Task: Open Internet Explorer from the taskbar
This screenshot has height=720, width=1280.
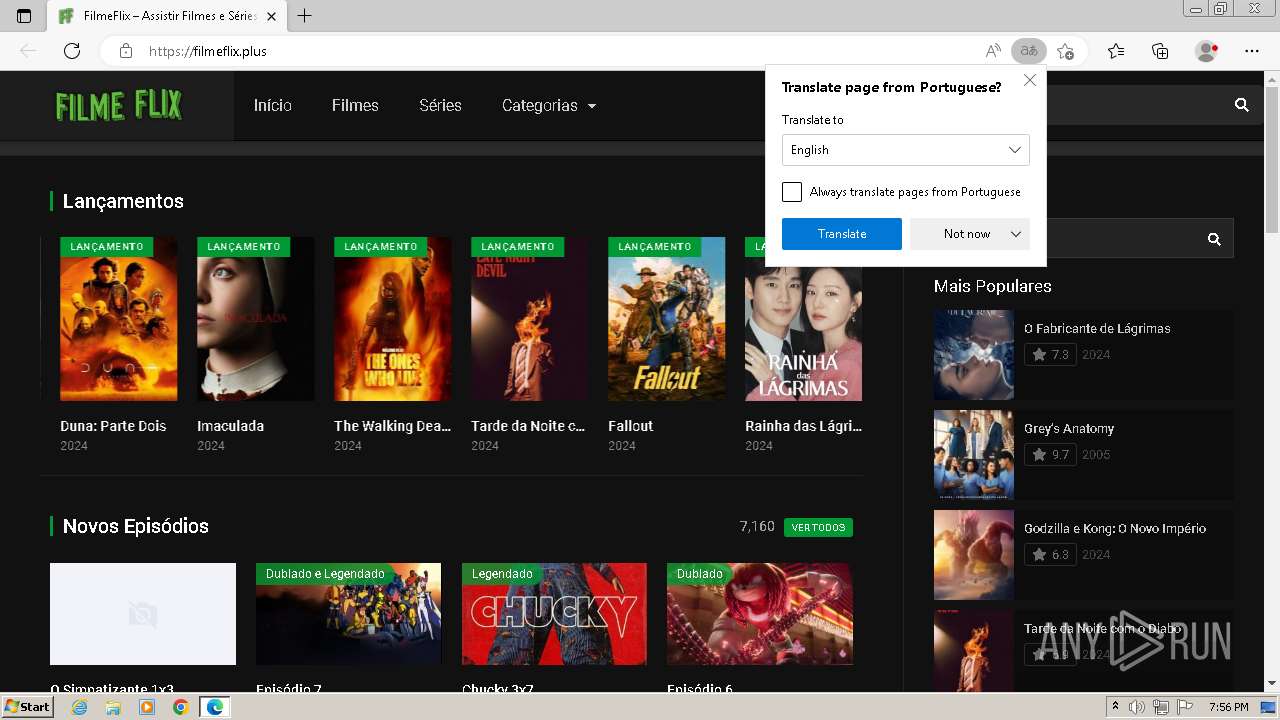Action: (x=79, y=707)
